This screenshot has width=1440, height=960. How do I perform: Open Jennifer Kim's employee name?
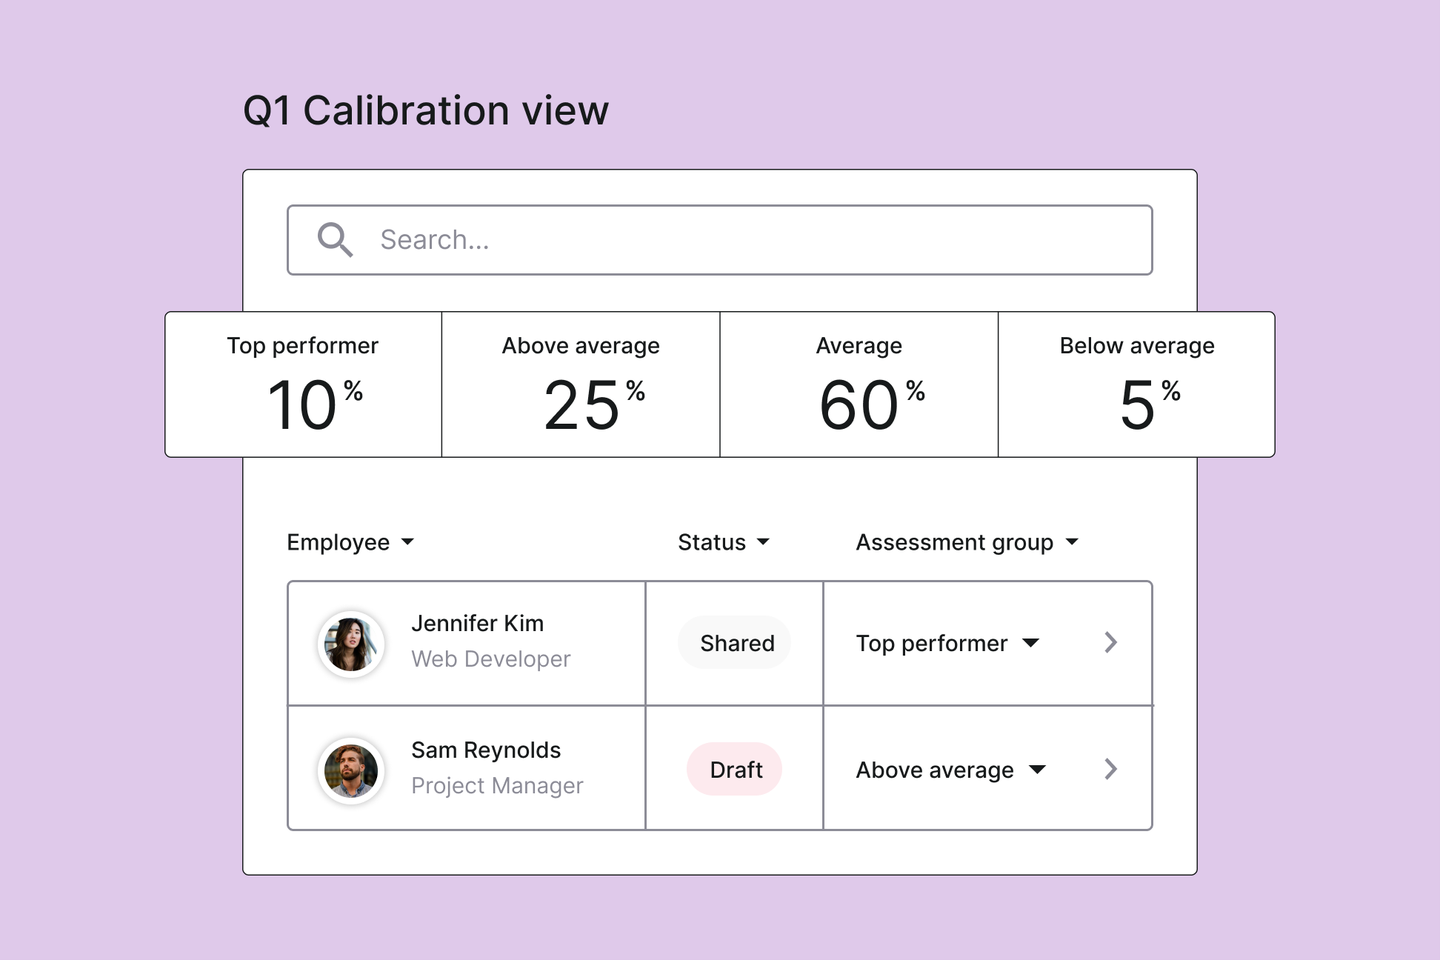point(478,624)
